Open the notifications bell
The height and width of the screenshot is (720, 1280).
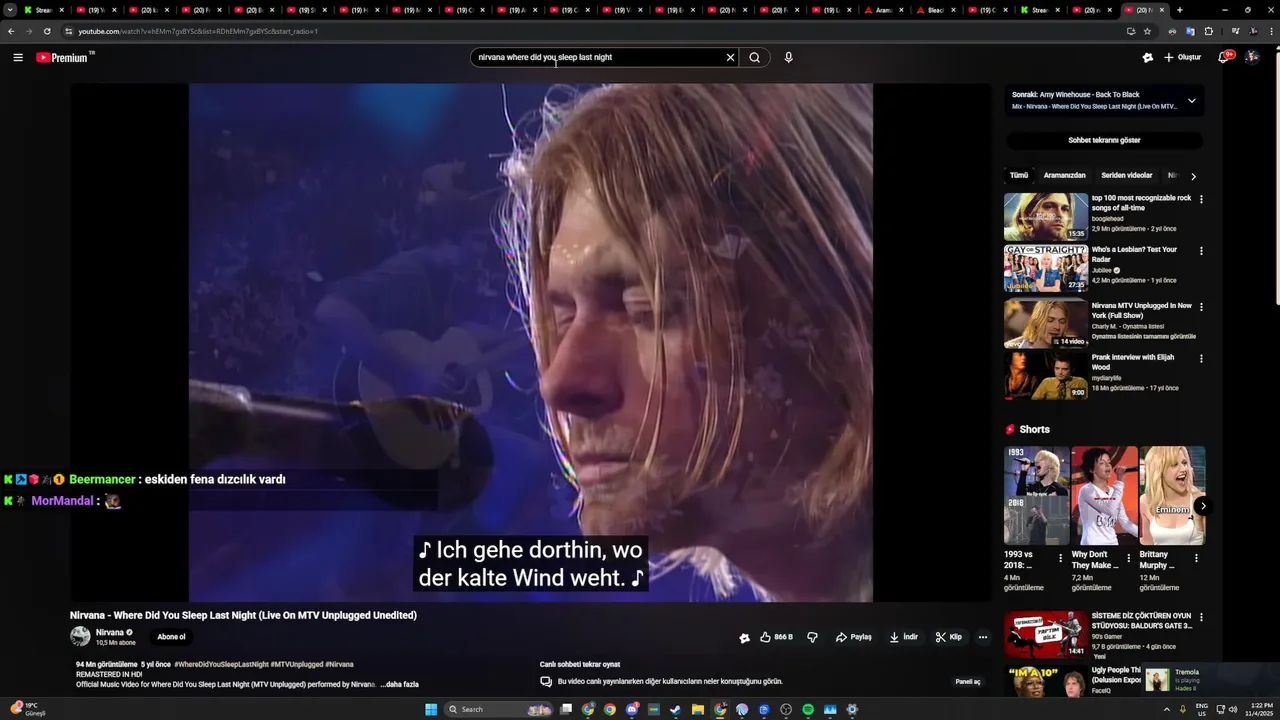[1223, 57]
